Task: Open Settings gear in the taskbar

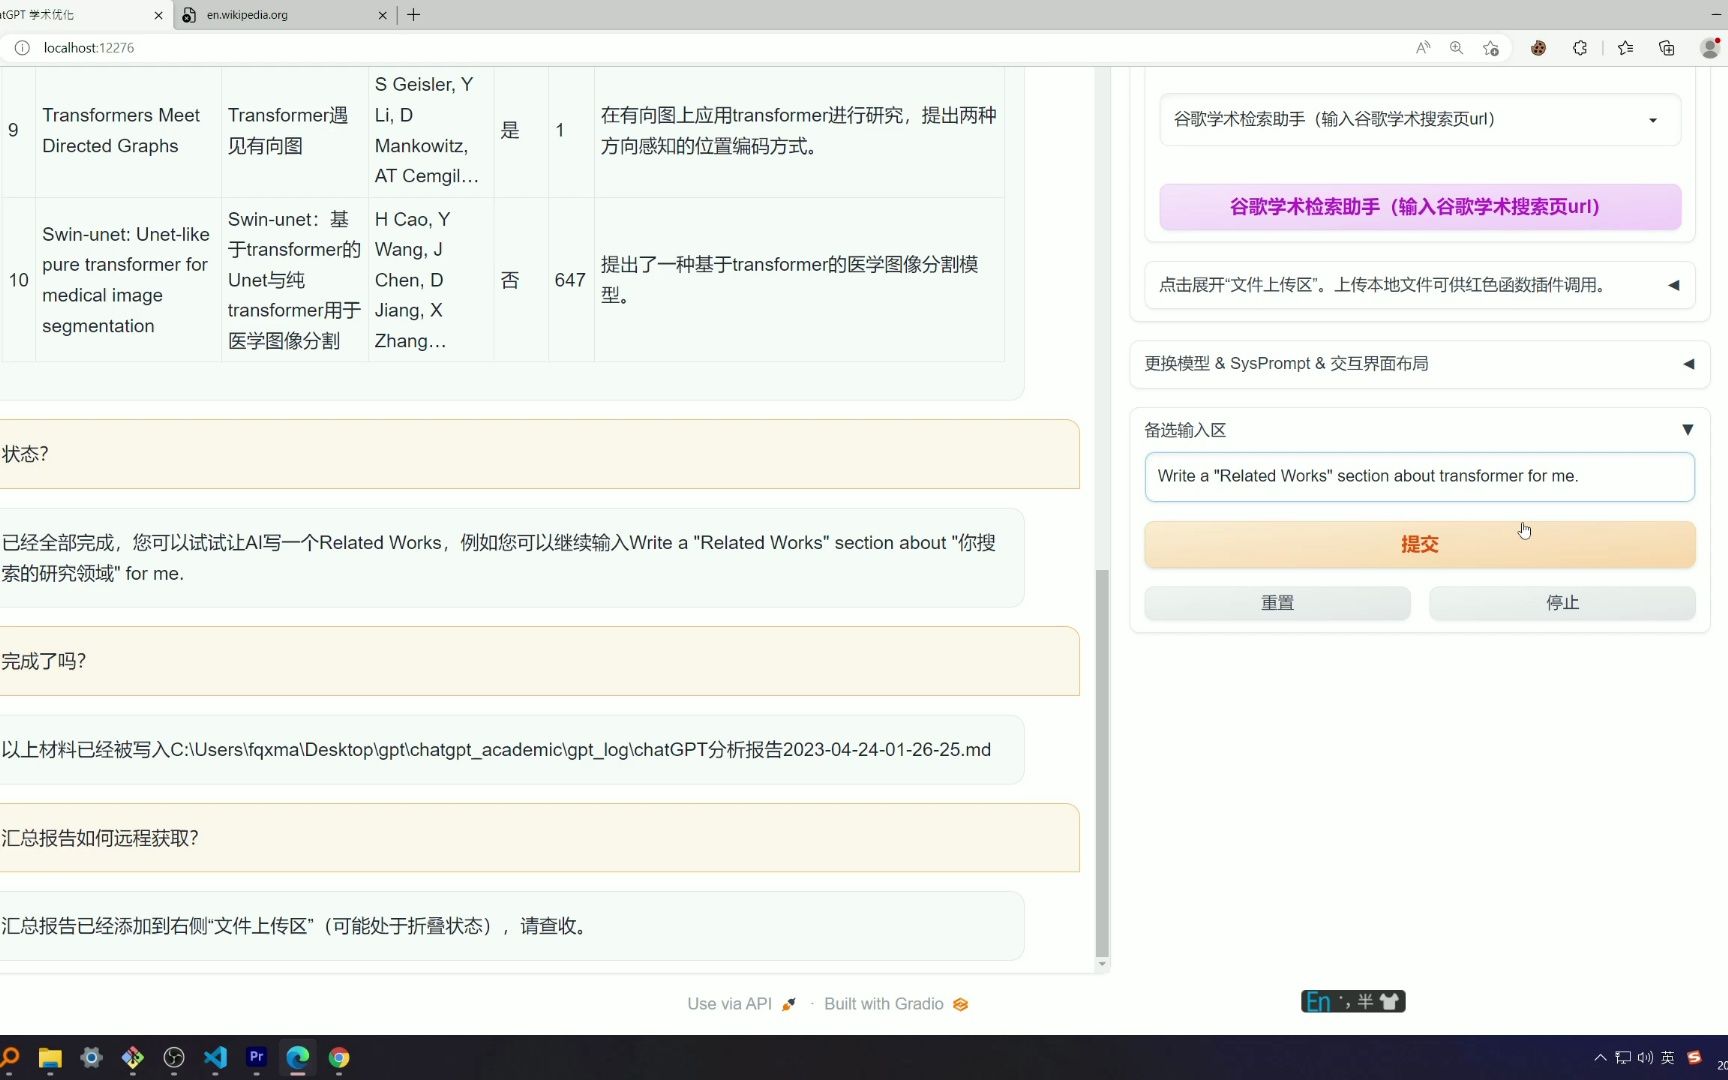Action: click(92, 1058)
